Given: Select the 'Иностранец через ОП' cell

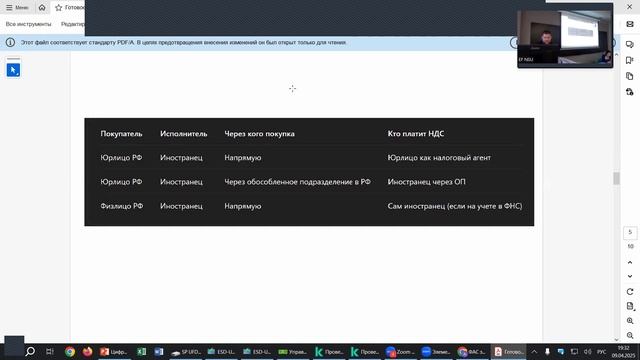Looking at the screenshot, I should click(426, 182).
